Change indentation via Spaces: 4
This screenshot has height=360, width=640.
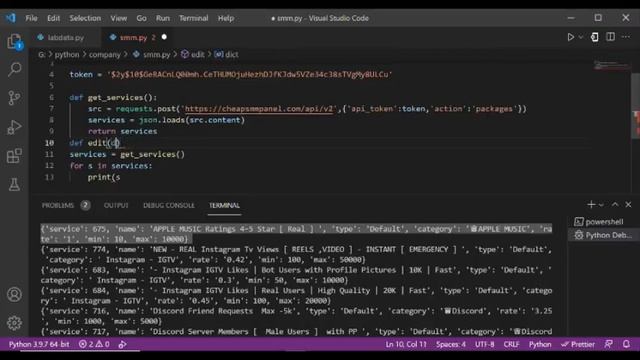tap(451, 344)
